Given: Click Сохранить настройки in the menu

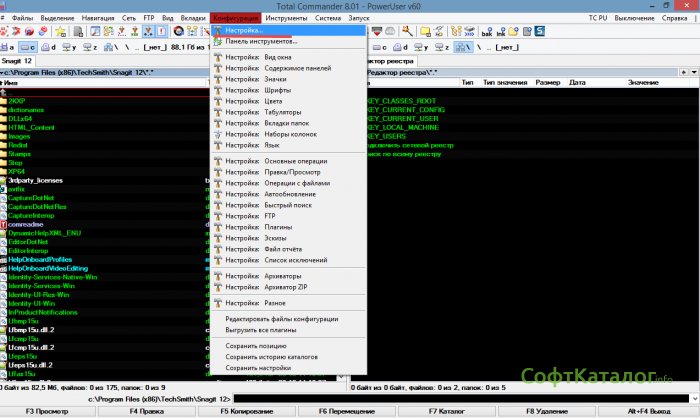Looking at the screenshot, I should pyautogui.click(x=258, y=368).
